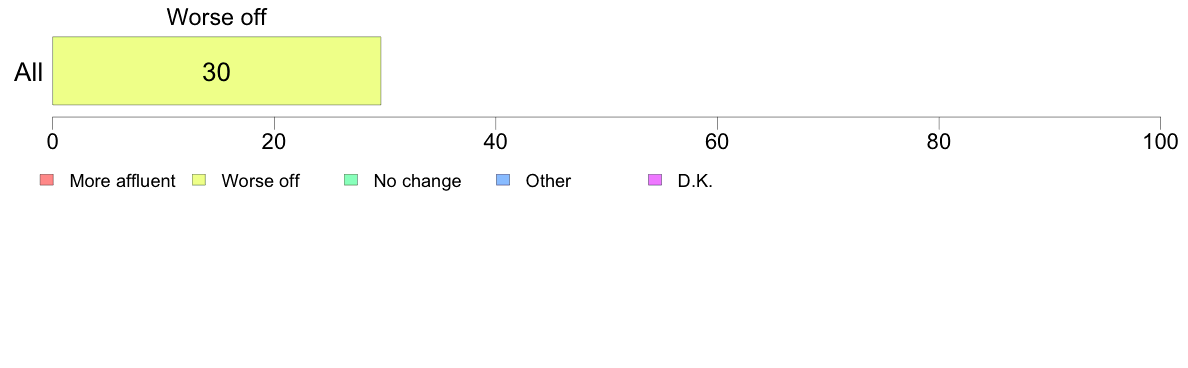Click the yellow Worse off legend swatch
The height and width of the screenshot is (368, 1188).
pyautogui.click(x=199, y=180)
